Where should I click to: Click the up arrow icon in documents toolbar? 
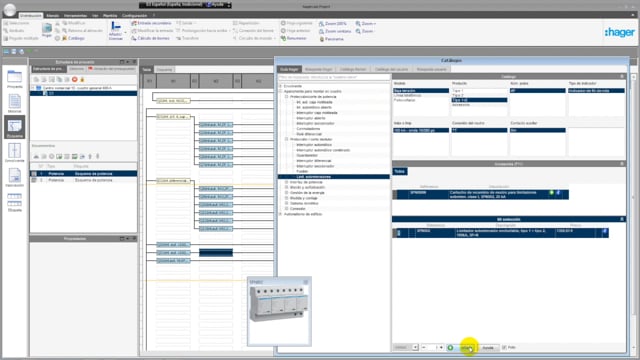pos(90,156)
